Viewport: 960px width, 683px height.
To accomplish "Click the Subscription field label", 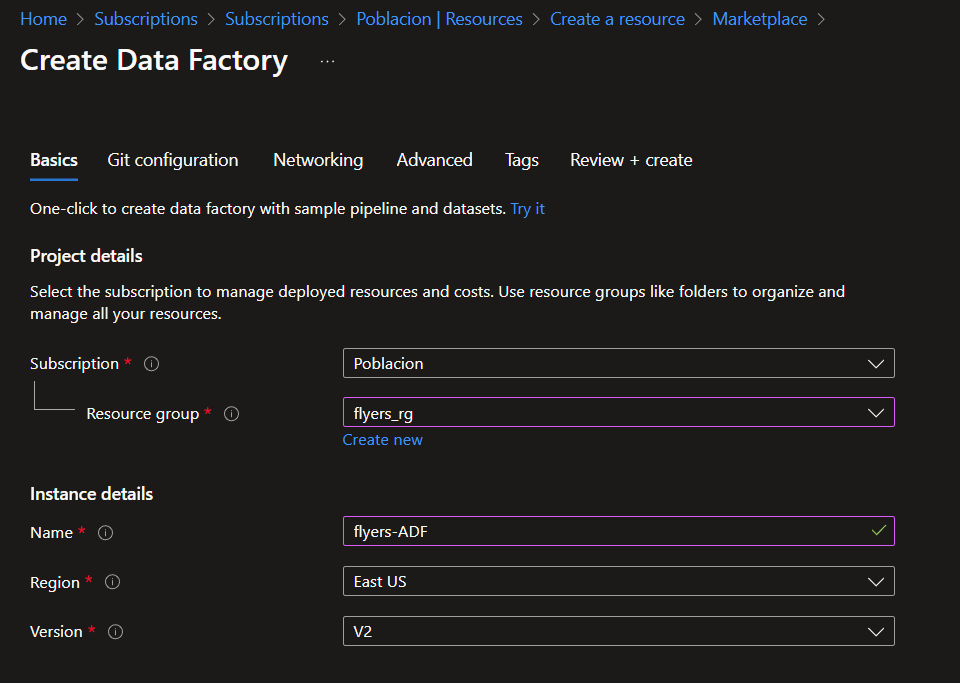I will (74, 364).
